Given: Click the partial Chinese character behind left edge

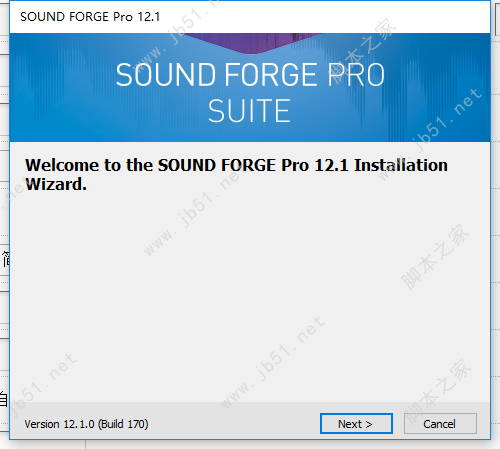Looking at the screenshot, I should coord(6,259).
